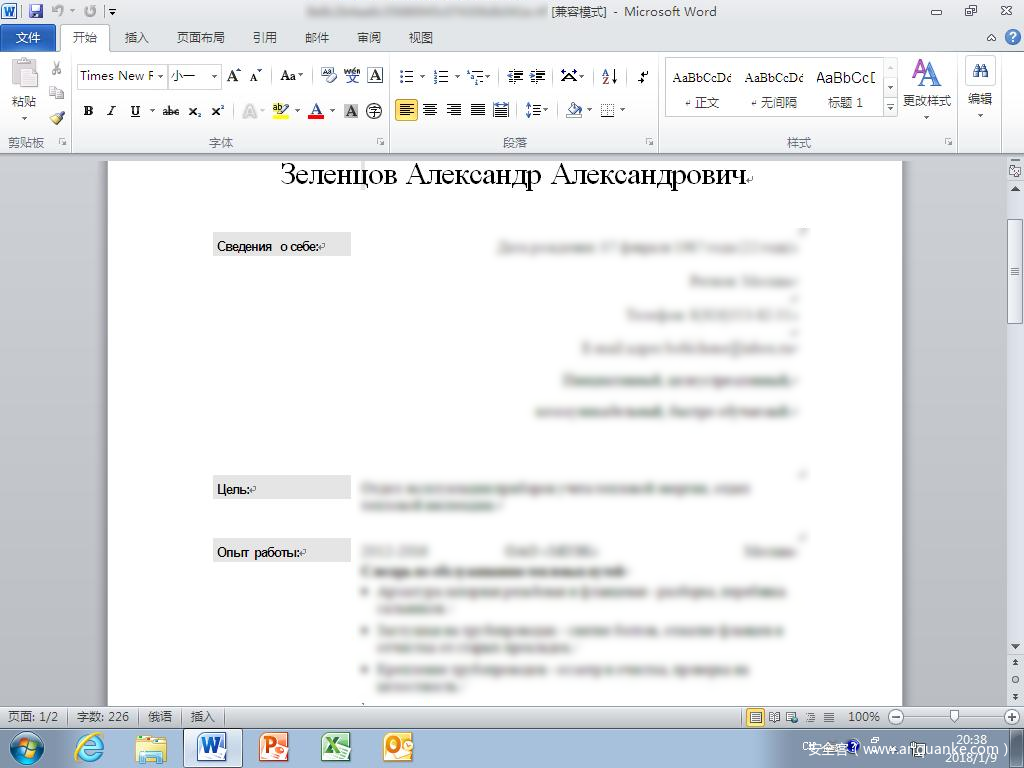
Task: Expand the font size dropdown
Action: [214, 76]
